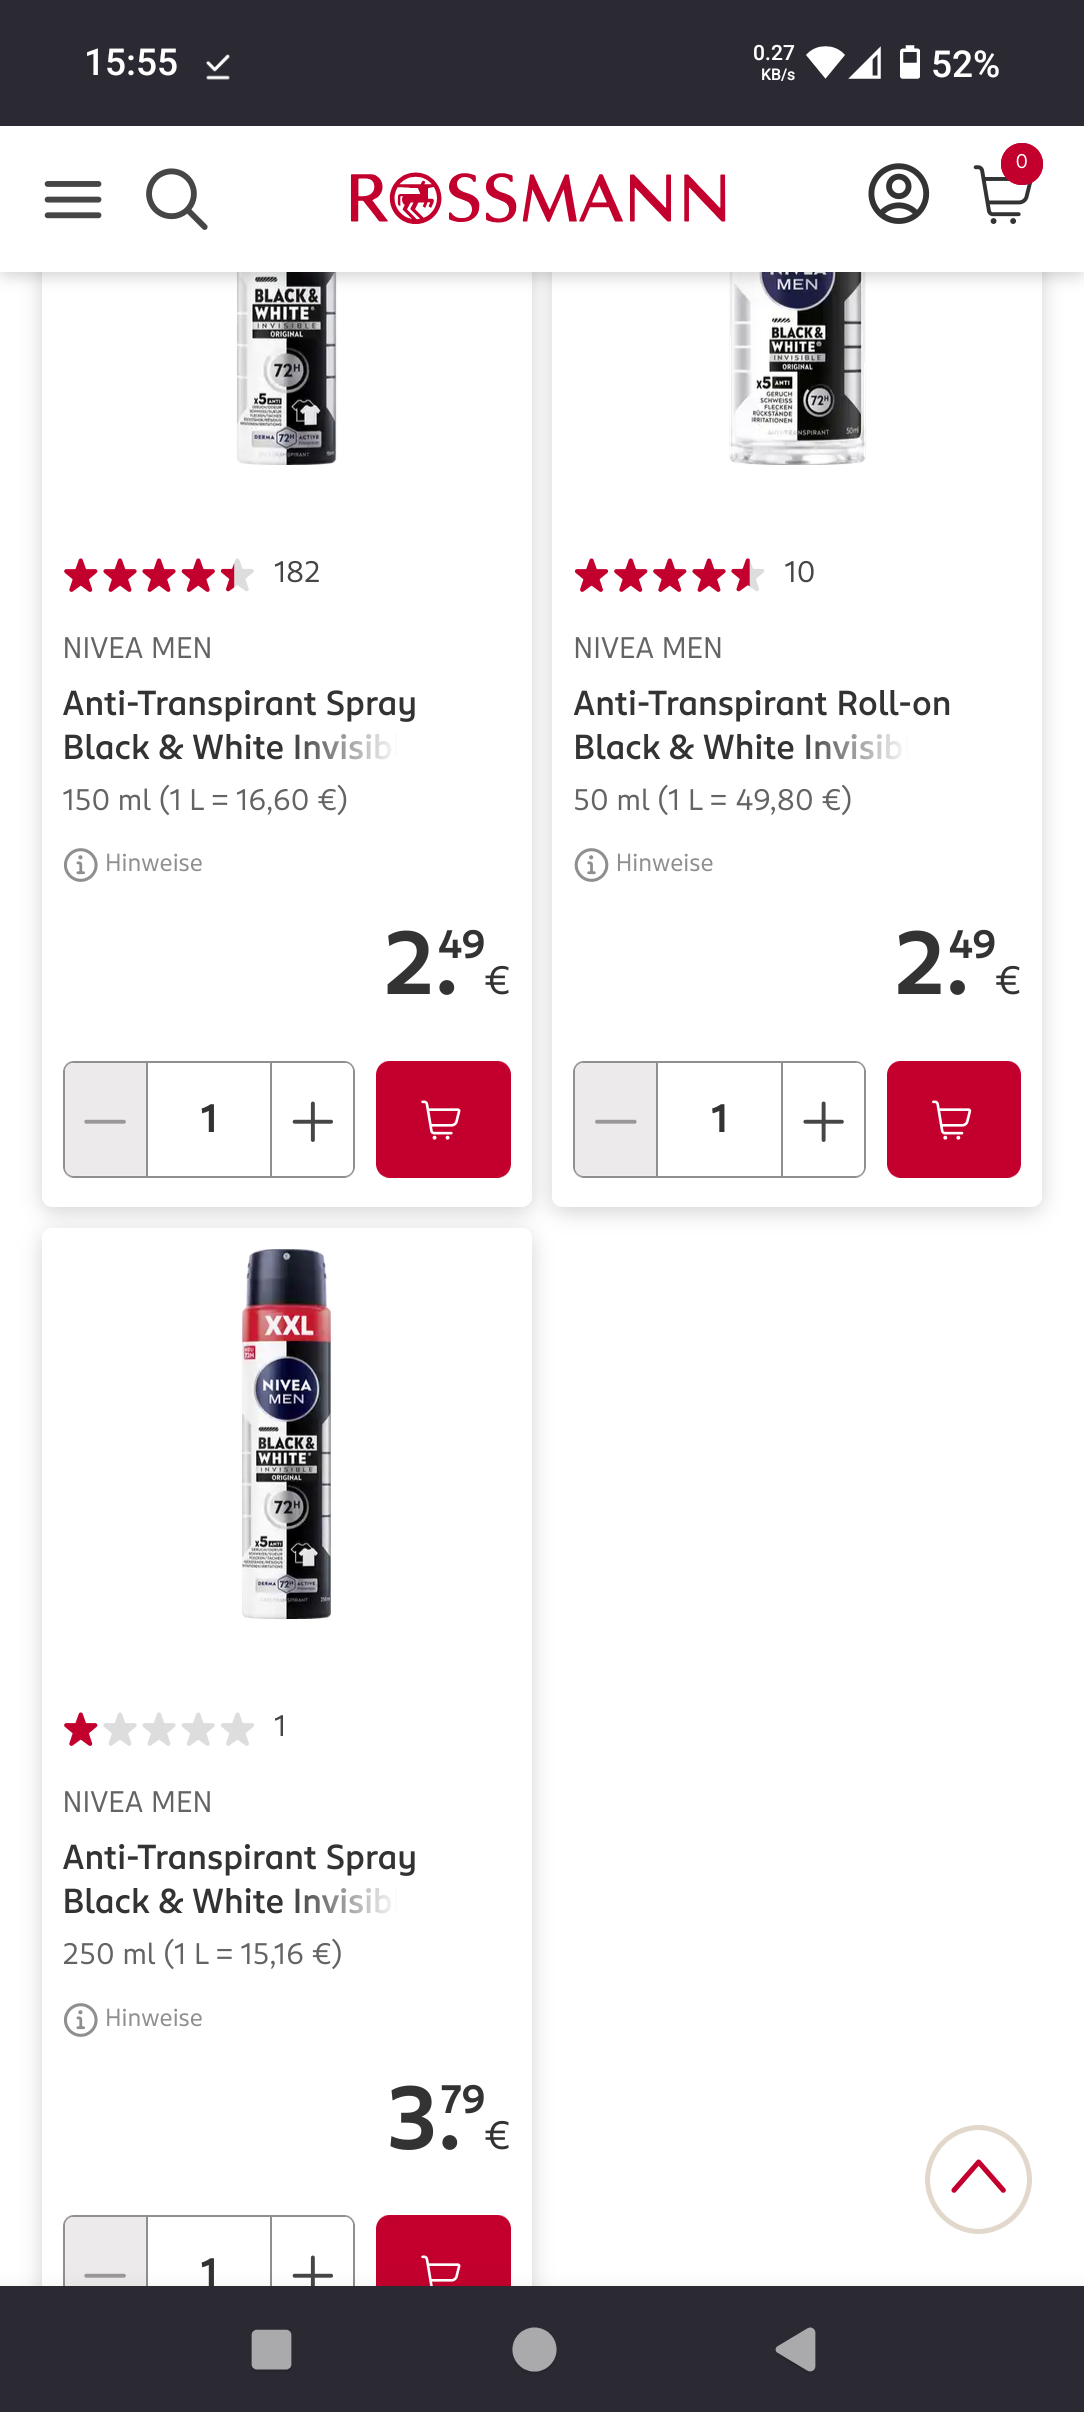Increase quantity of Roll-on product

point(823,1119)
